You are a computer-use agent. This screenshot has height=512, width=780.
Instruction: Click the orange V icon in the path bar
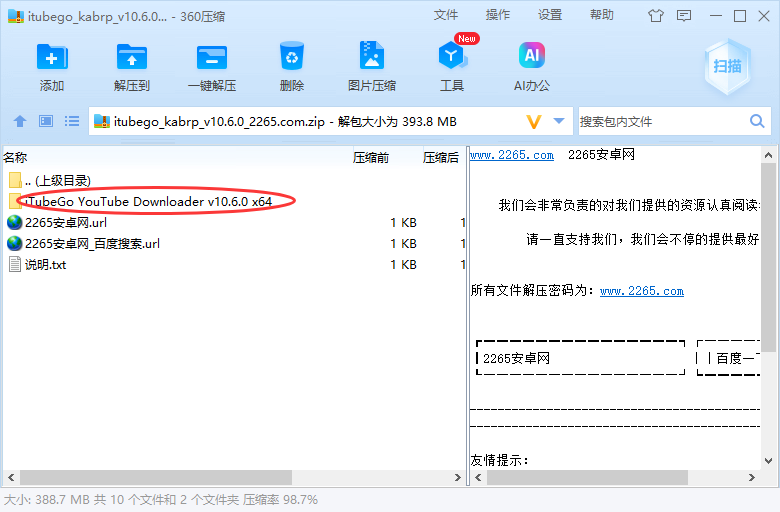534,121
